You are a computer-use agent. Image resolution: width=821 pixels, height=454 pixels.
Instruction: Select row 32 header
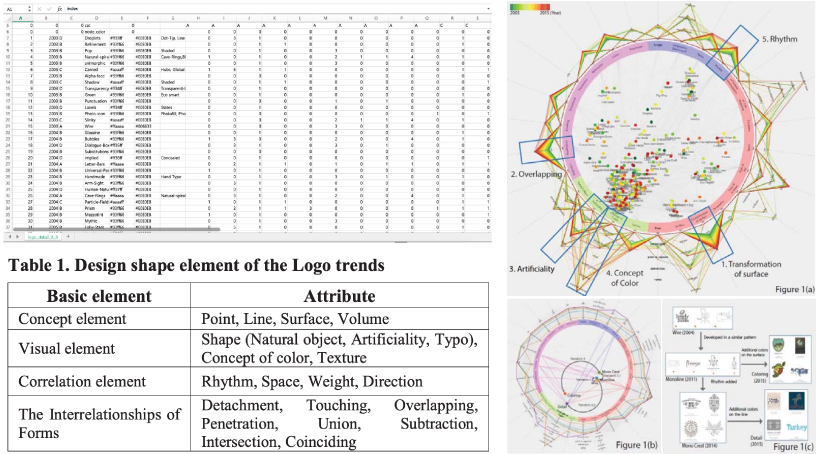click(8, 195)
